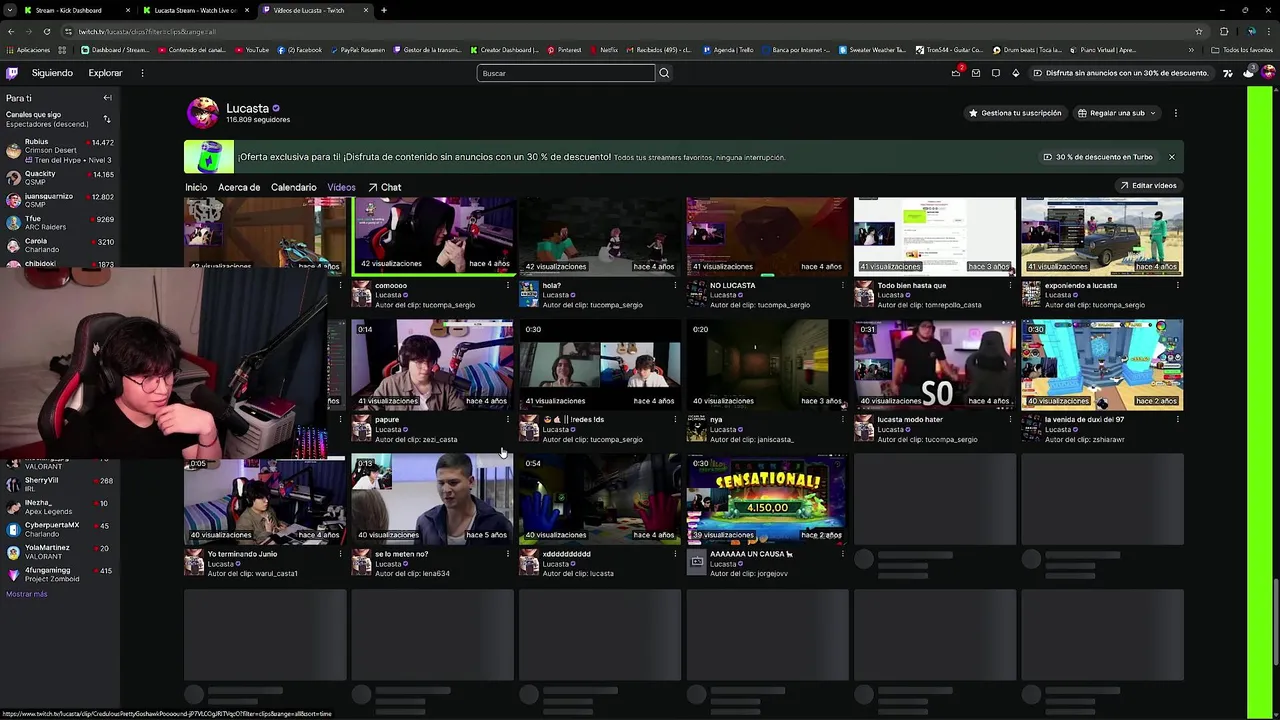Viewport: 1280px width, 720px height.
Task: Go to Explorar in Twitch nav
Action: 105,73
